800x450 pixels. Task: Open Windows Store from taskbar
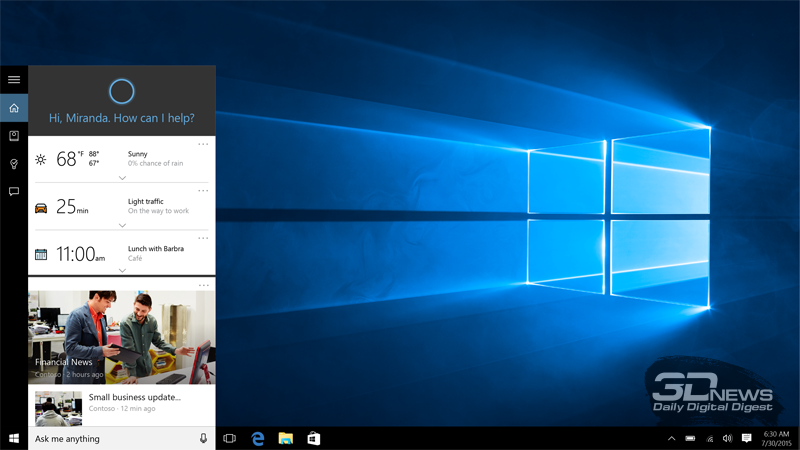[314, 438]
